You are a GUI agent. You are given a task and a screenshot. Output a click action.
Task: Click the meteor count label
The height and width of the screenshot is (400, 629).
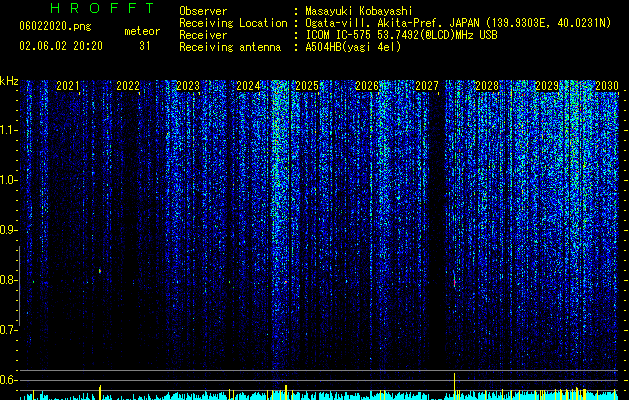pyautogui.click(x=142, y=31)
